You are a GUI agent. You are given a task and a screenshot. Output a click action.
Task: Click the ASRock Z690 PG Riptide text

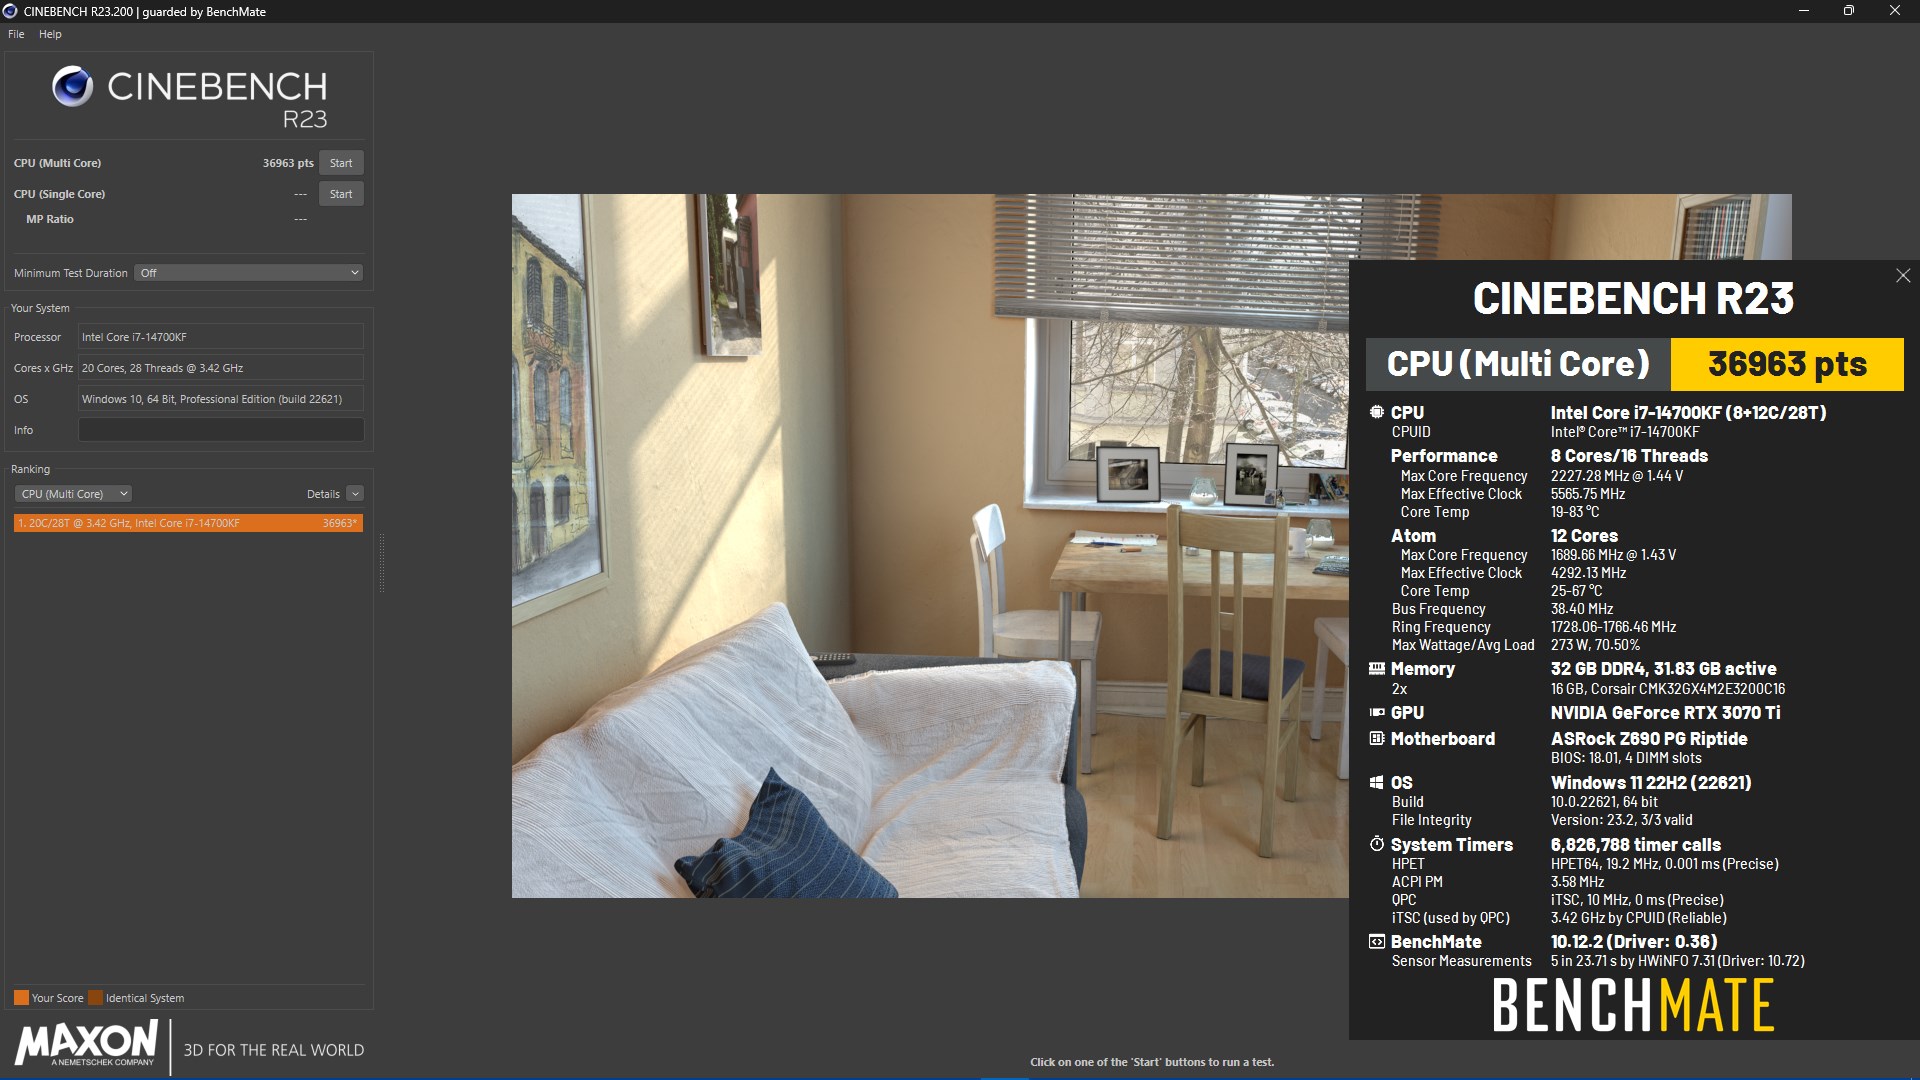point(1649,739)
